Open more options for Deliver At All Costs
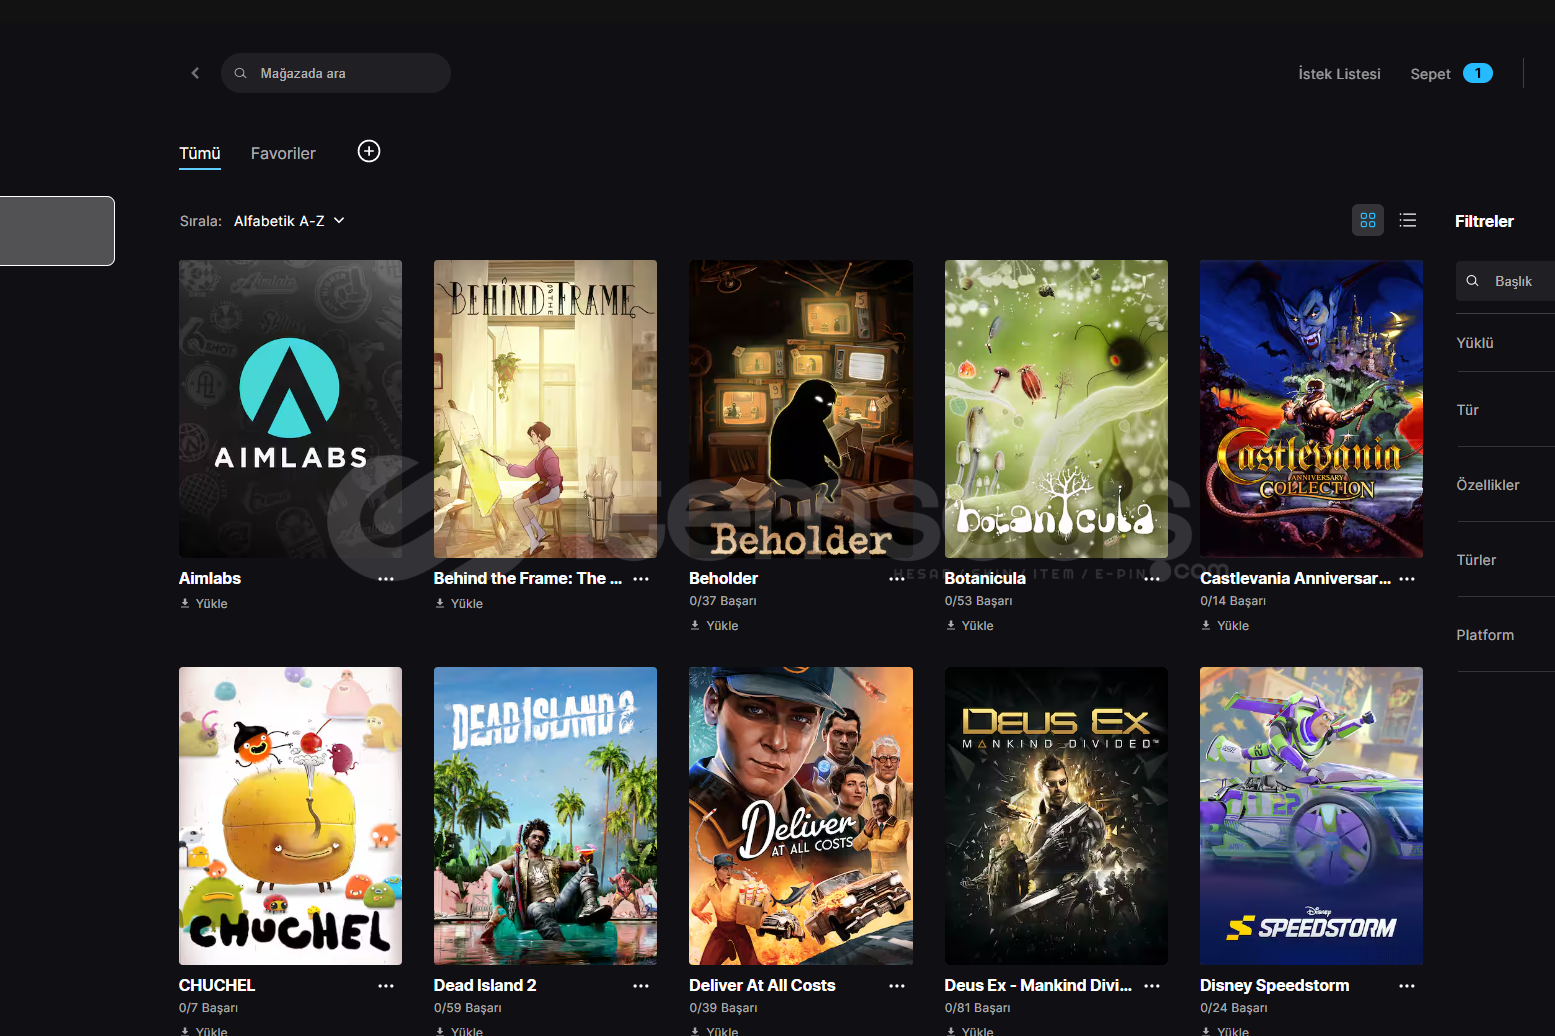Viewport: 1555px width, 1036px height. (897, 986)
